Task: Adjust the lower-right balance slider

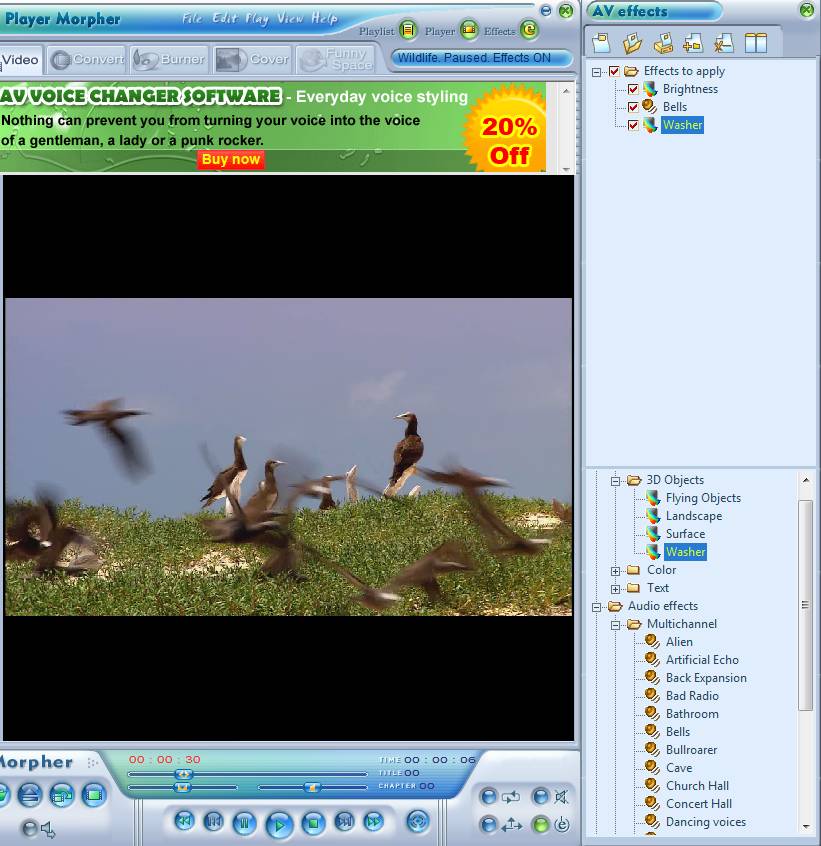Action: [x=312, y=787]
